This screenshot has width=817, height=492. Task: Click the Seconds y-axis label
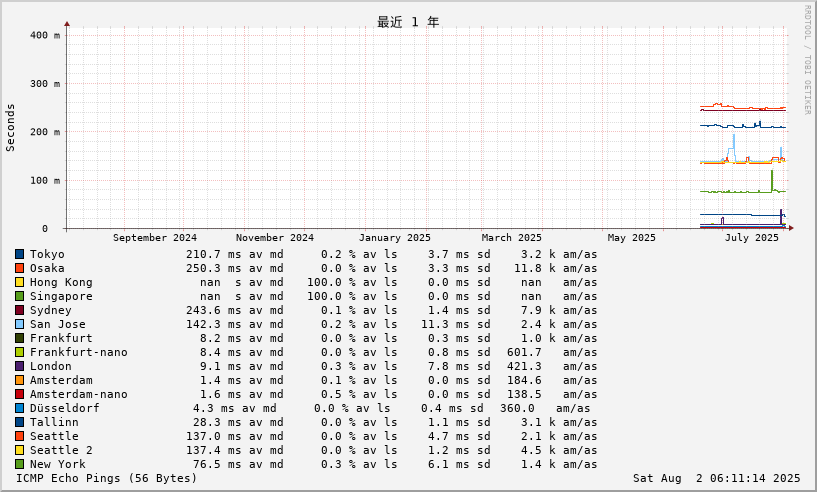(10, 128)
